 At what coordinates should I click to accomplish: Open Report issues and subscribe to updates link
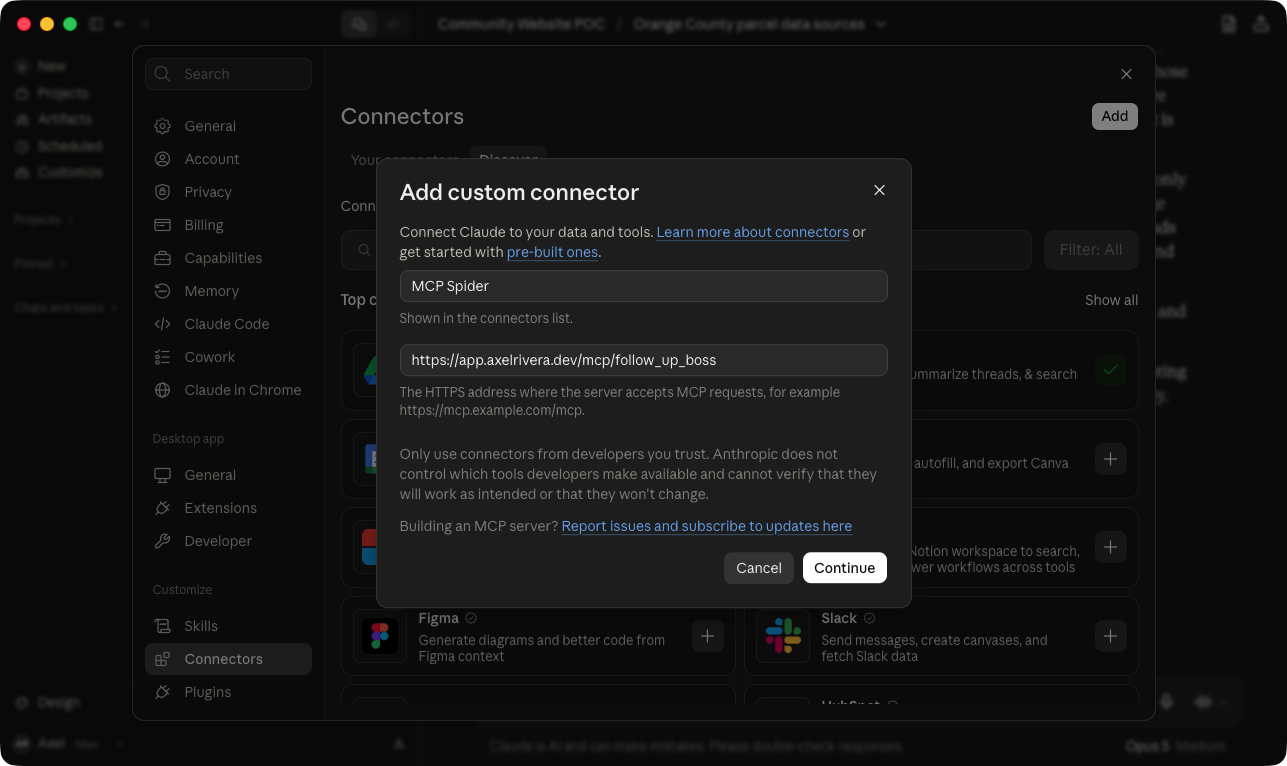[x=706, y=526]
